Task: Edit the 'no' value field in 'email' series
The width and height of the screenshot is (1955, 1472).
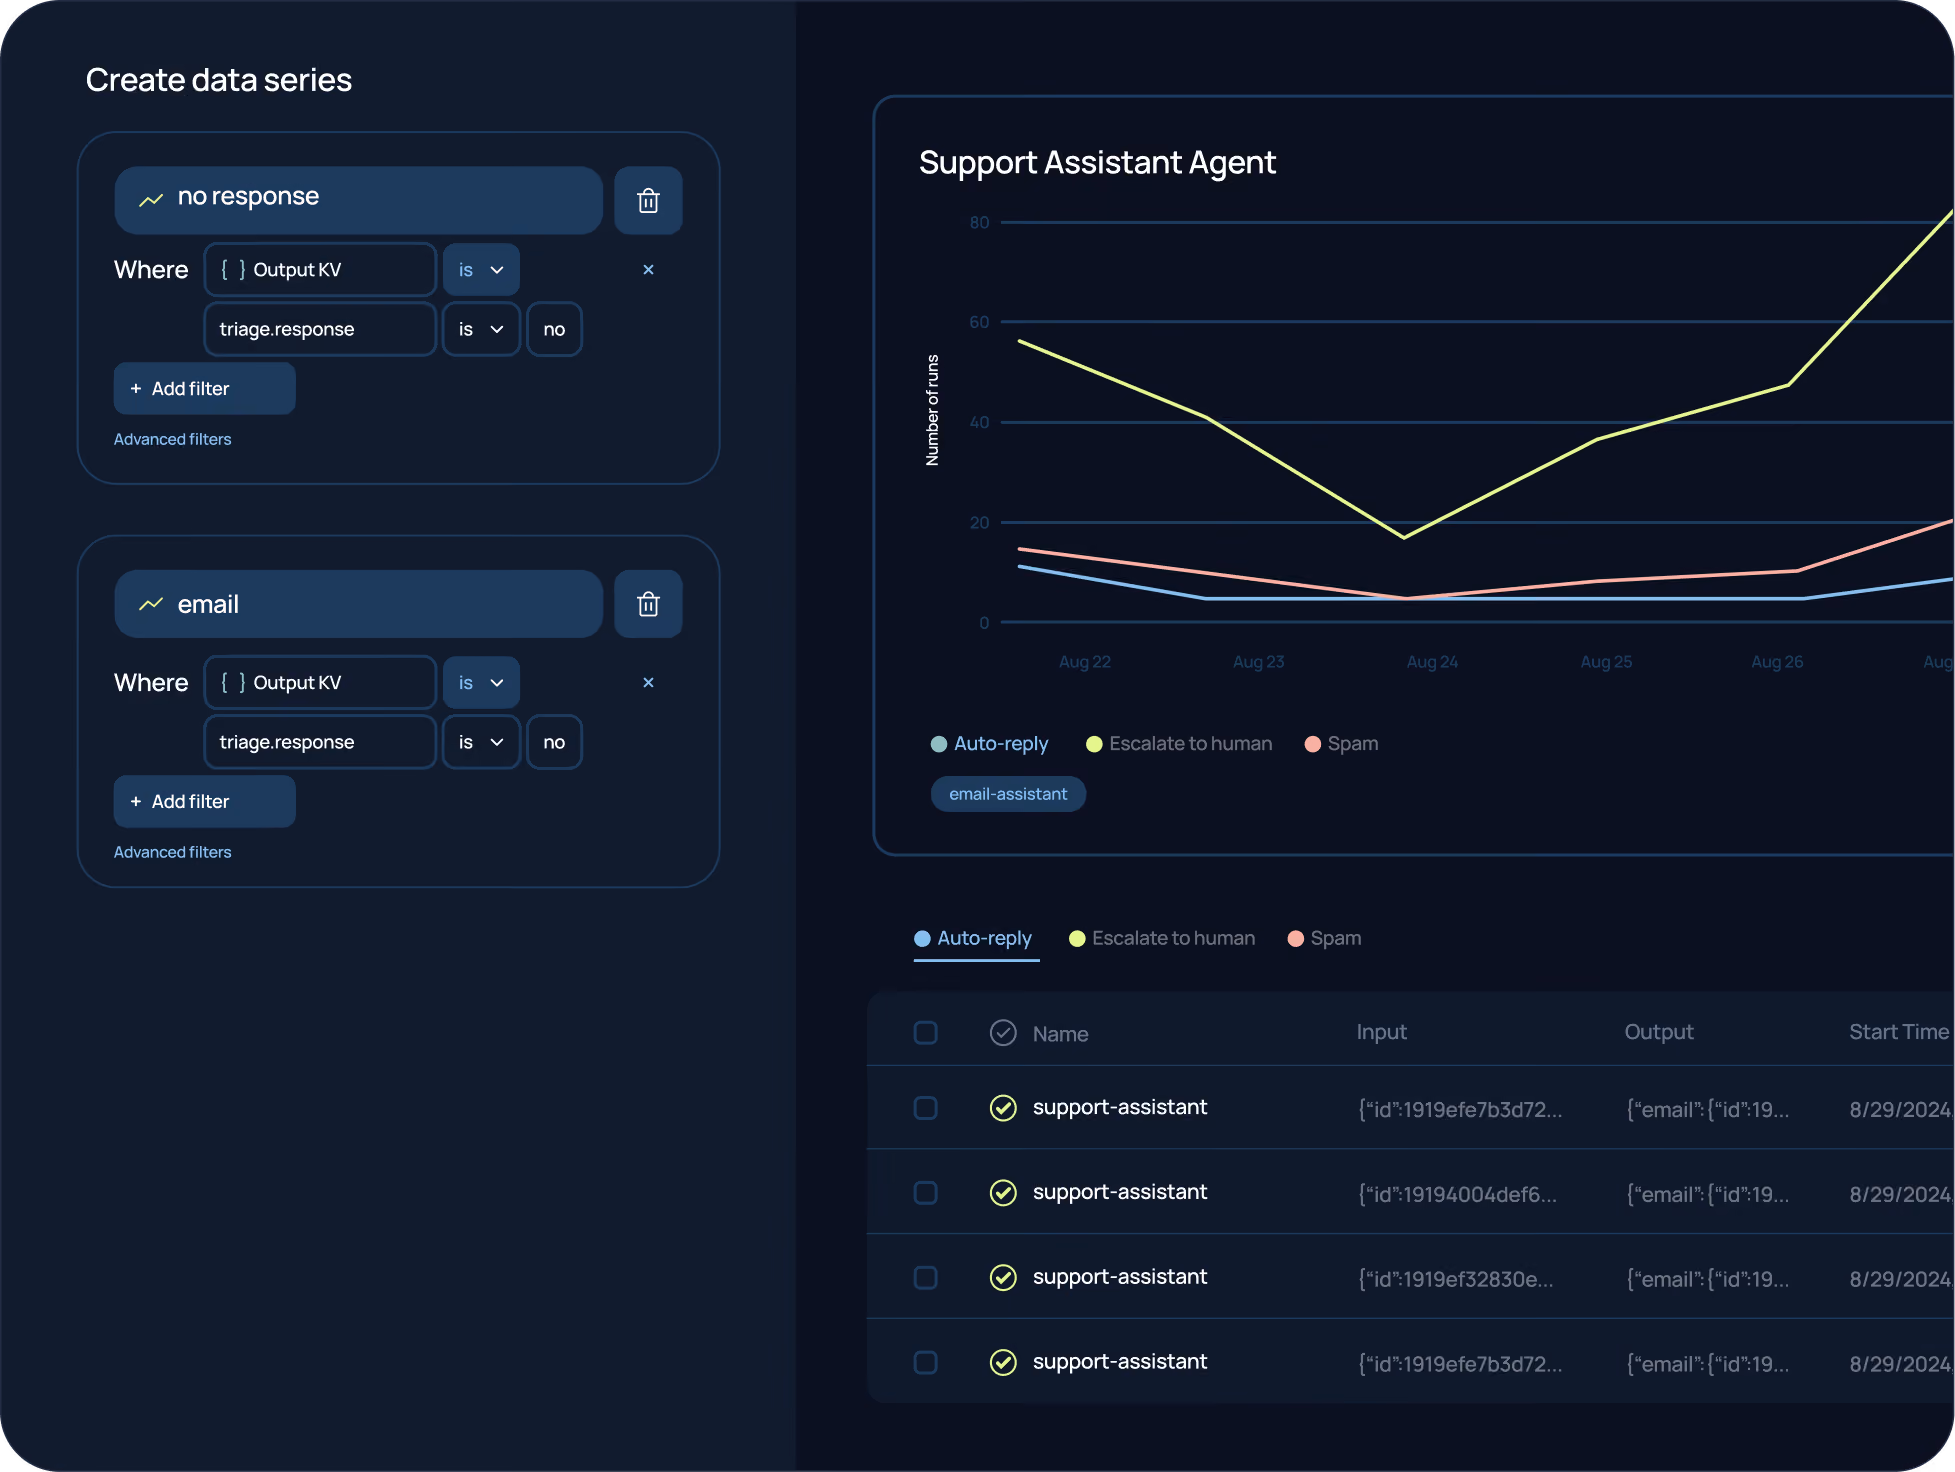Action: coord(554,742)
